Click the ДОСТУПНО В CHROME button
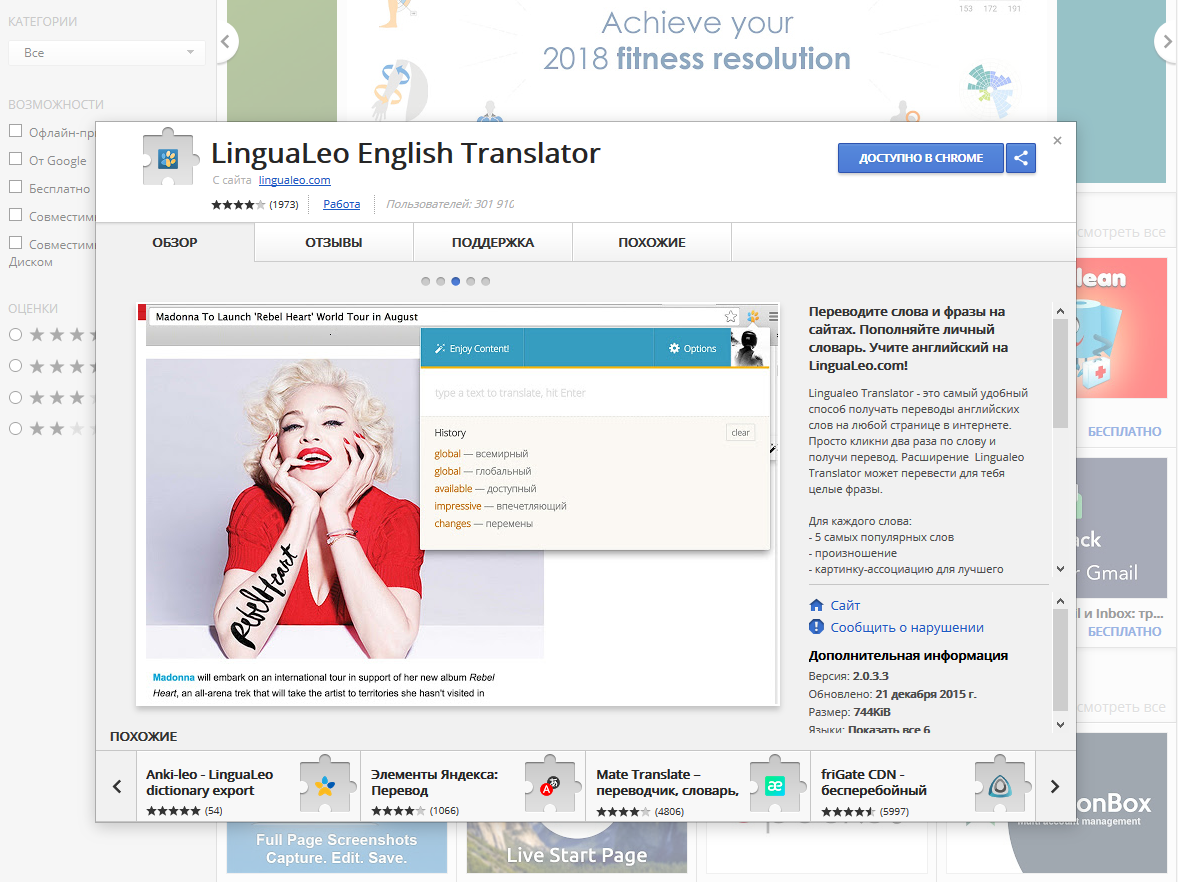The image size is (1178, 882). [921, 158]
